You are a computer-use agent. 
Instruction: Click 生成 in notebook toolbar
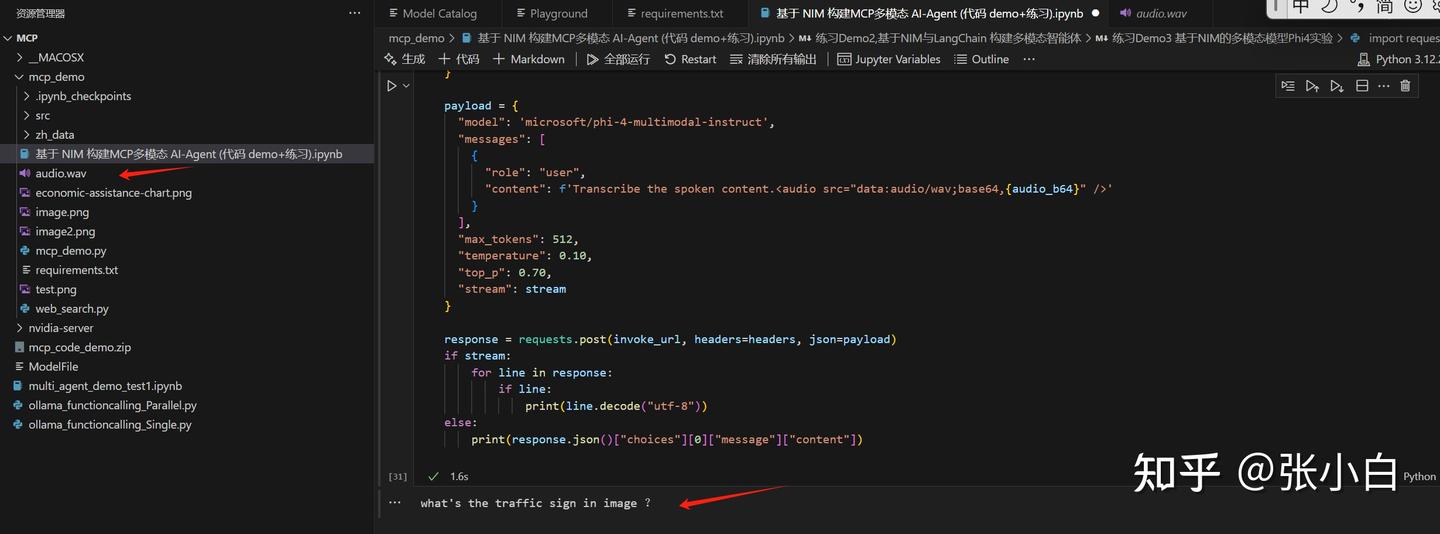(405, 59)
